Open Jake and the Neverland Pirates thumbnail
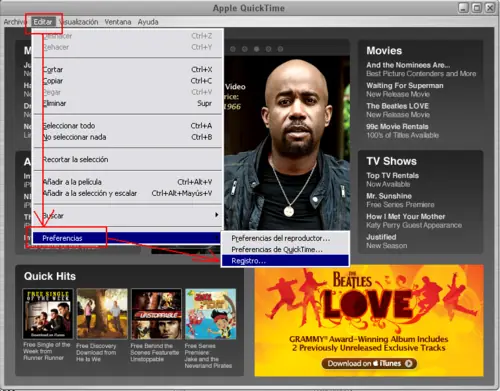500x391 pixels. (211, 314)
